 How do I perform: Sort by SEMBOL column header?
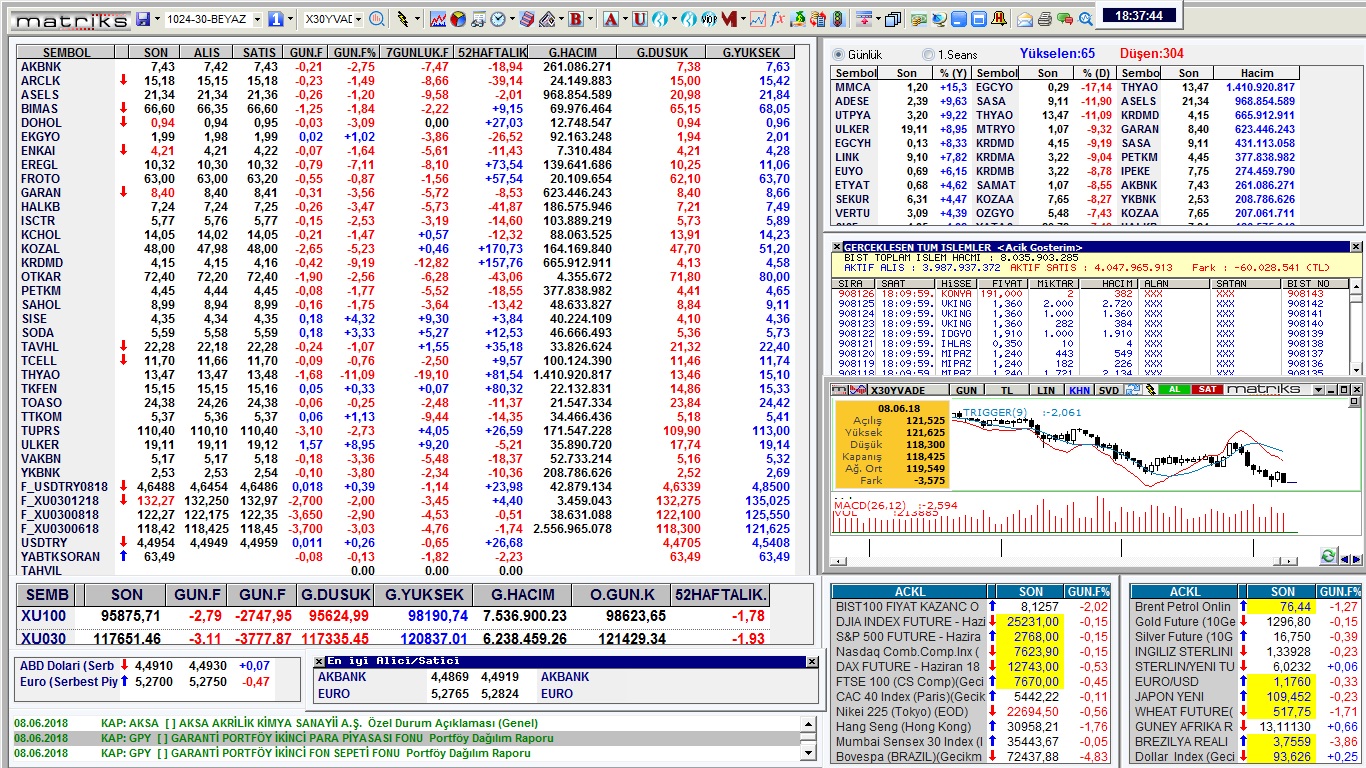(67, 52)
